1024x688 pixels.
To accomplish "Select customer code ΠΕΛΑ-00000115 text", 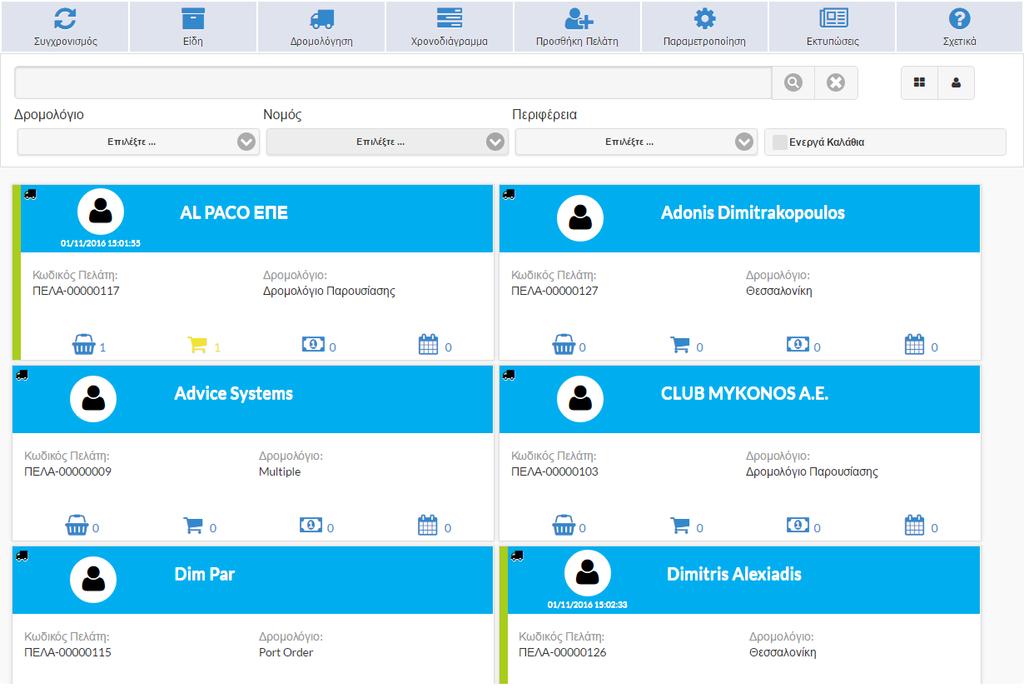I will click(68, 653).
